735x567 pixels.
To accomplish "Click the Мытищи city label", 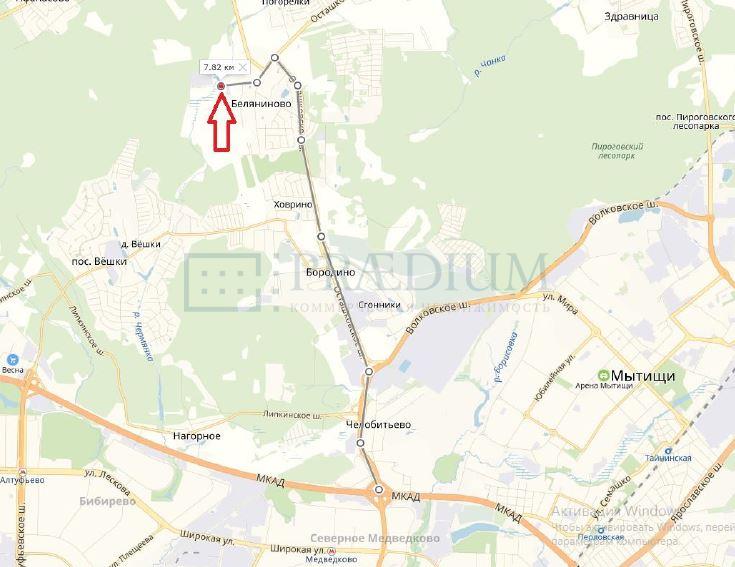I will click(643, 376).
